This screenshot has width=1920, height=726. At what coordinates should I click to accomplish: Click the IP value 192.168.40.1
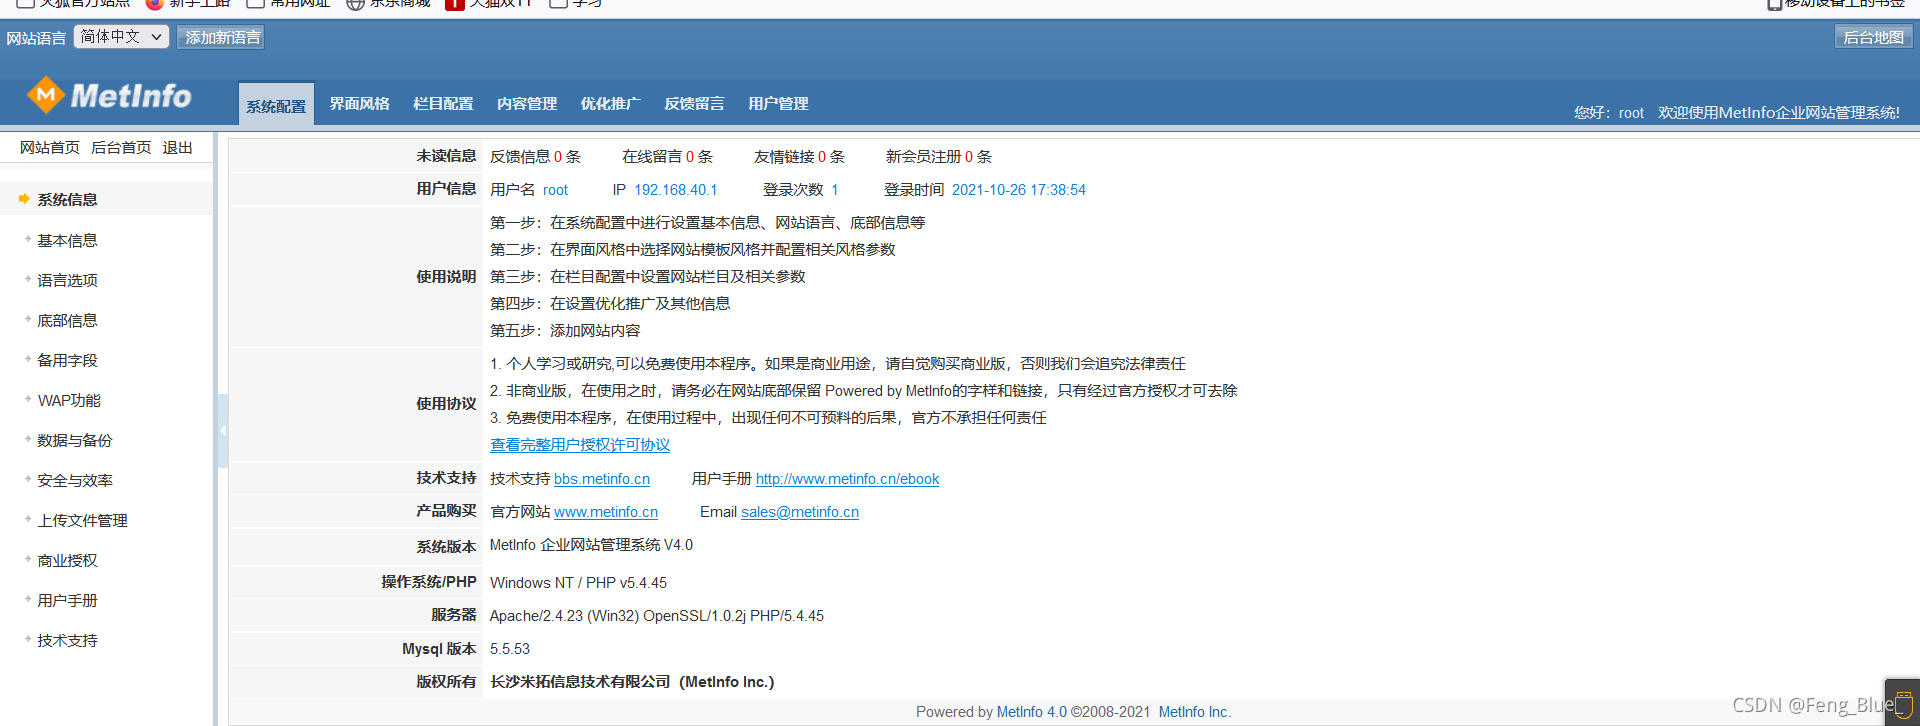tap(675, 190)
